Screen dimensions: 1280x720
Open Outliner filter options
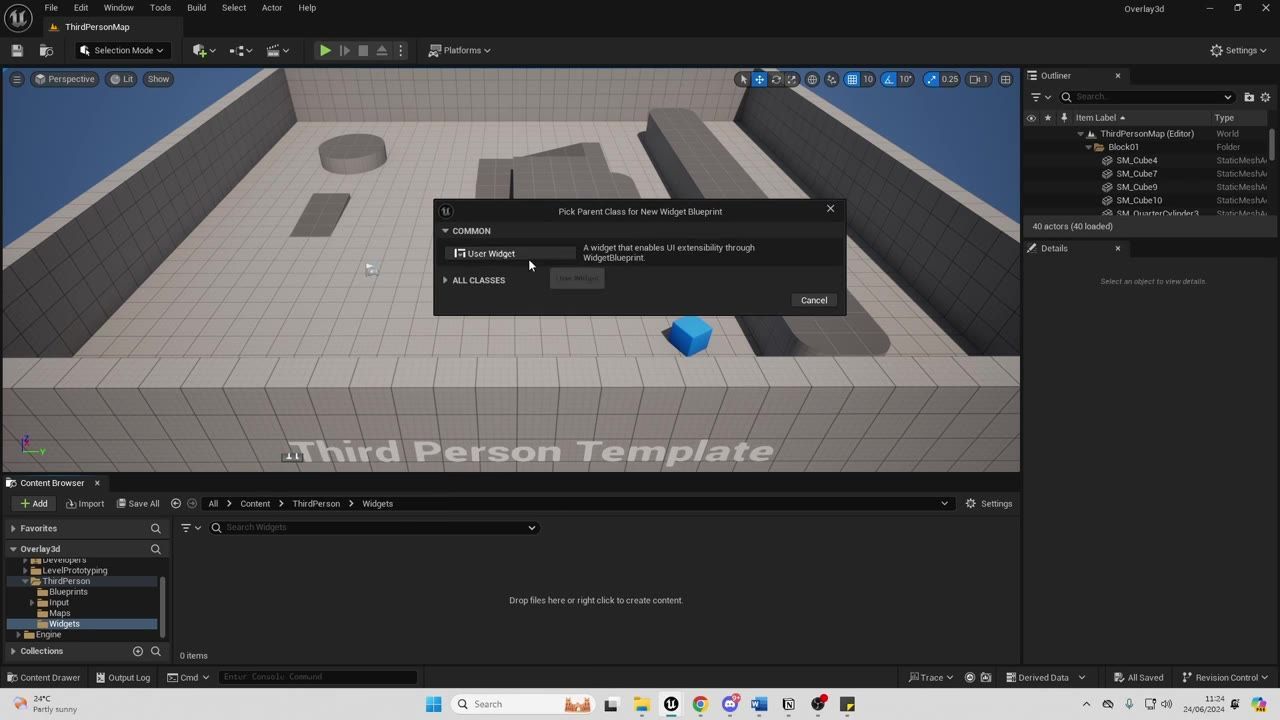tap(1040, 97)
